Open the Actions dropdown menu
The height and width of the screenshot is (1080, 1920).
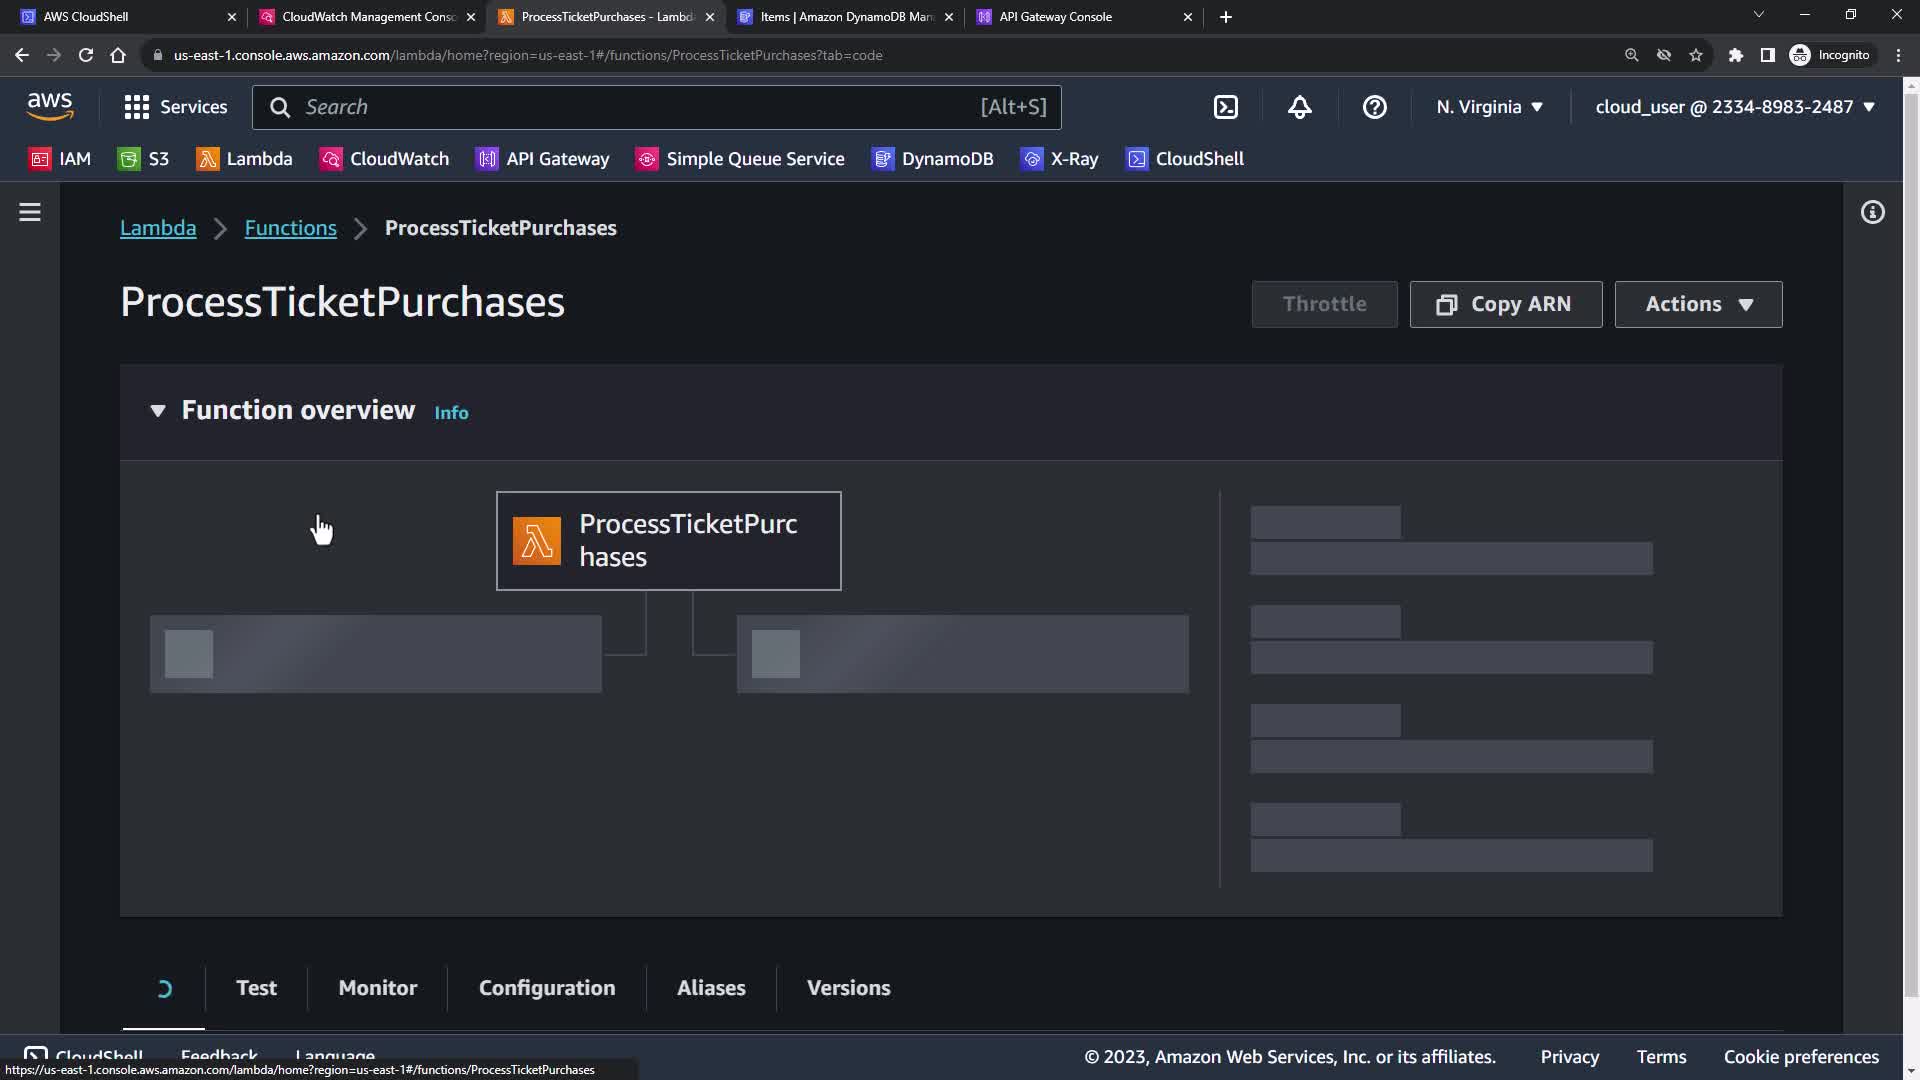click(1697, 304)
